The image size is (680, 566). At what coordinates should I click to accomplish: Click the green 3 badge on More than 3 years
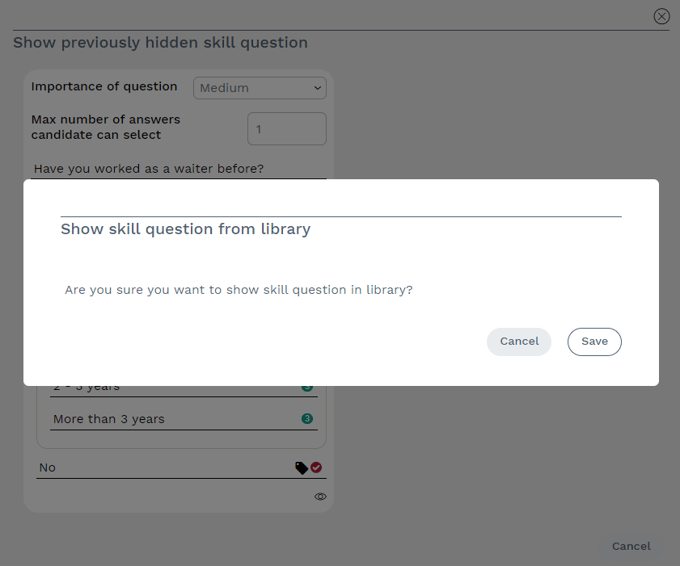click(307, 419)
